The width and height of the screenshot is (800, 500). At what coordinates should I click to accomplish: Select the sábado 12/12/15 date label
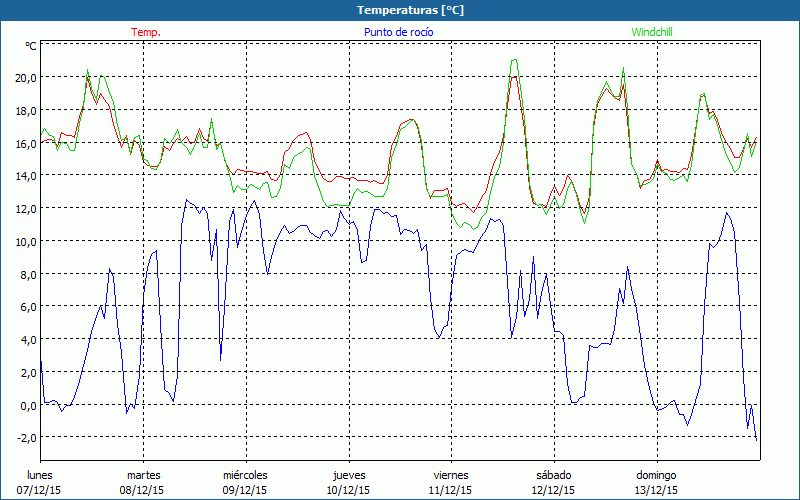pyautogui.click(x=553, y=482)
